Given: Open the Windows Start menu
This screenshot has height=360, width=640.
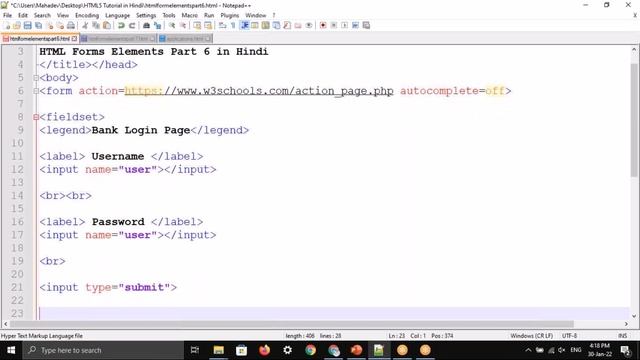Looking at the screenshot, I should tap(11, 350).
